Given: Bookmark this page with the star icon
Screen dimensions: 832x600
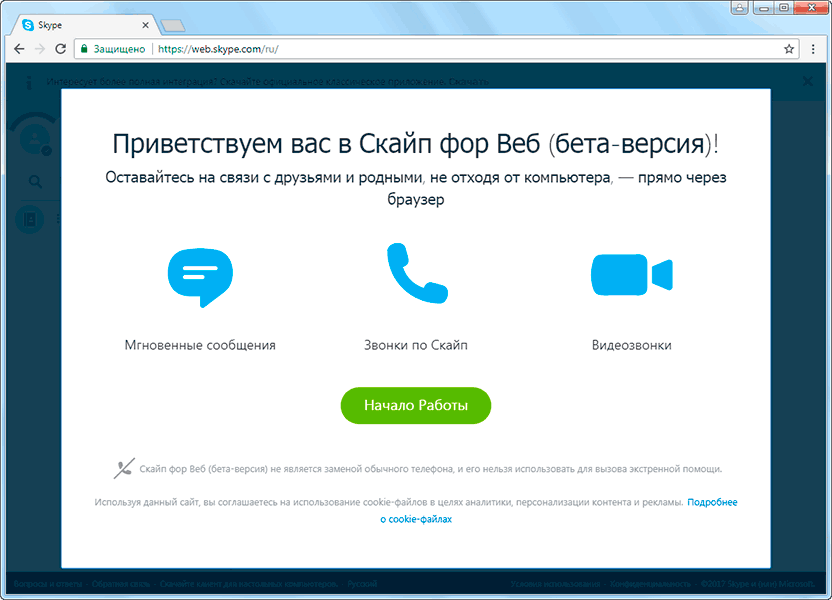Looking at the screenshot, I should pos(788,49).
